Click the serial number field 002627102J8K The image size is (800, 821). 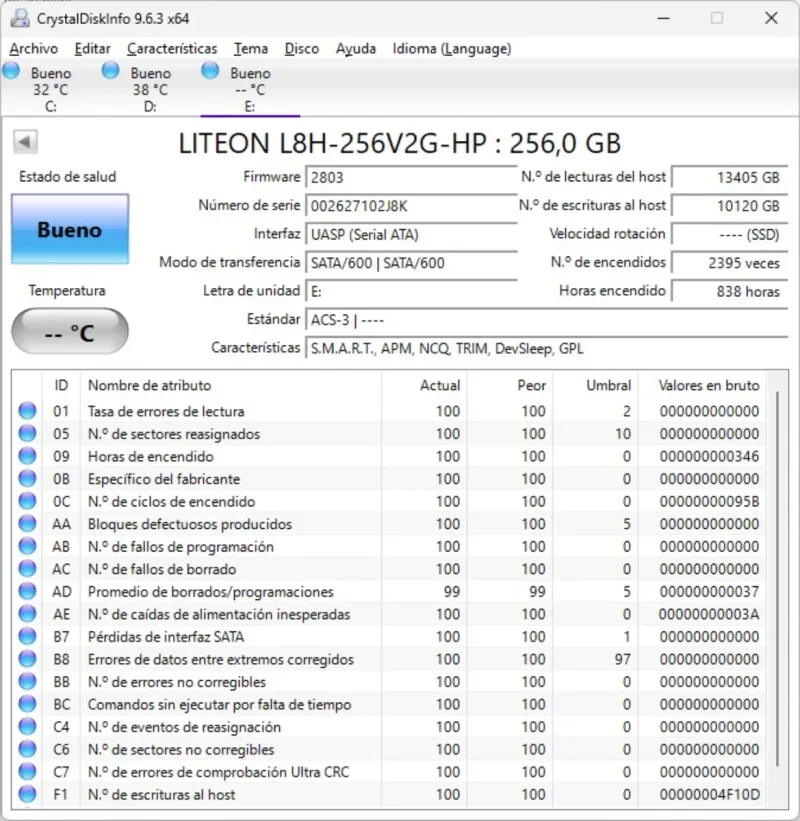point(411,206)
